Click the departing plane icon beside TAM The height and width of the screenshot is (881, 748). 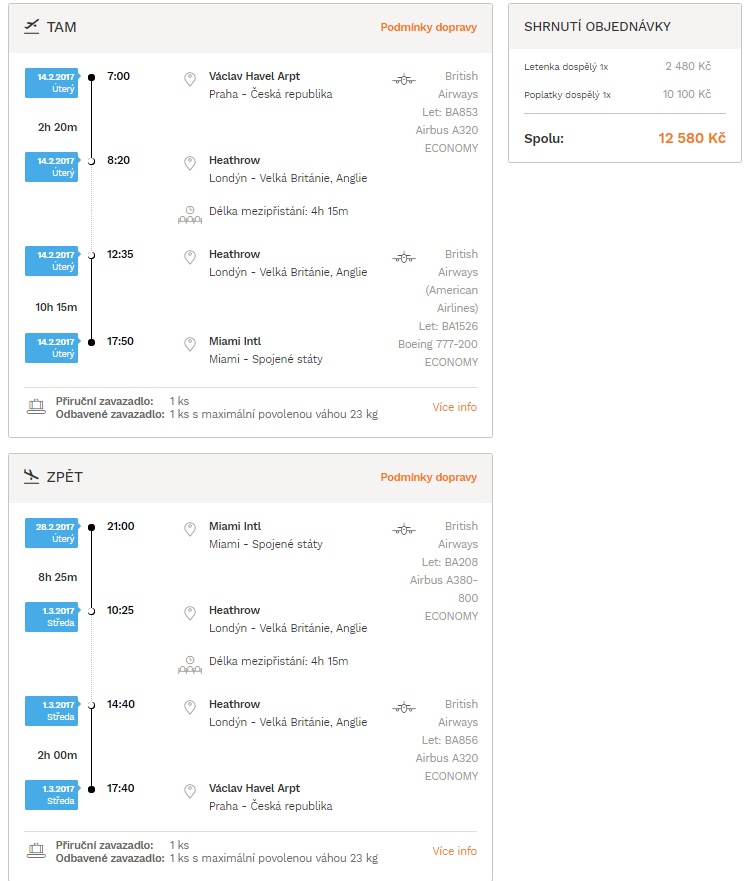(x=31, y=26)
